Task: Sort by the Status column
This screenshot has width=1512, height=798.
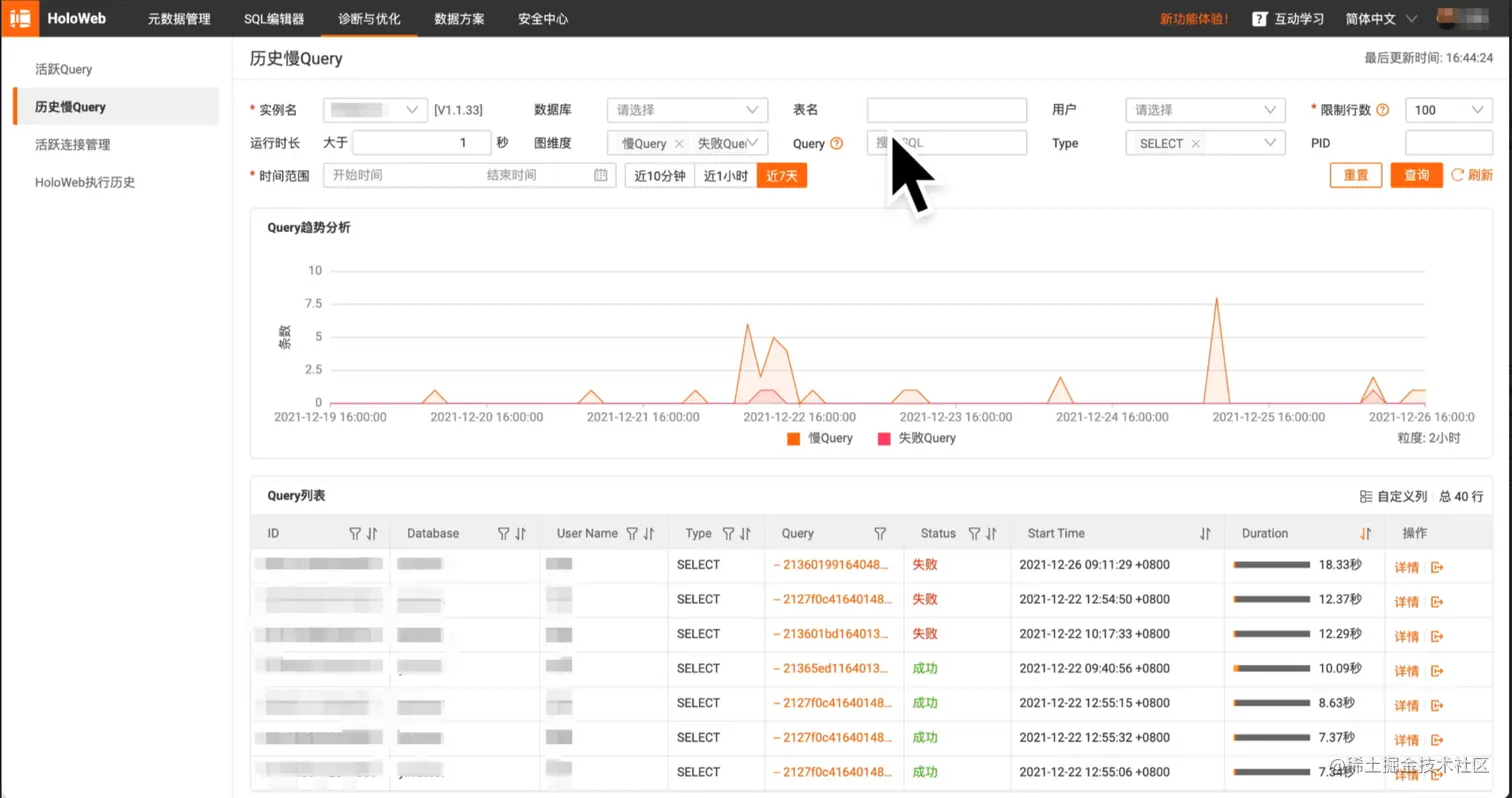Action: point(991,534)
